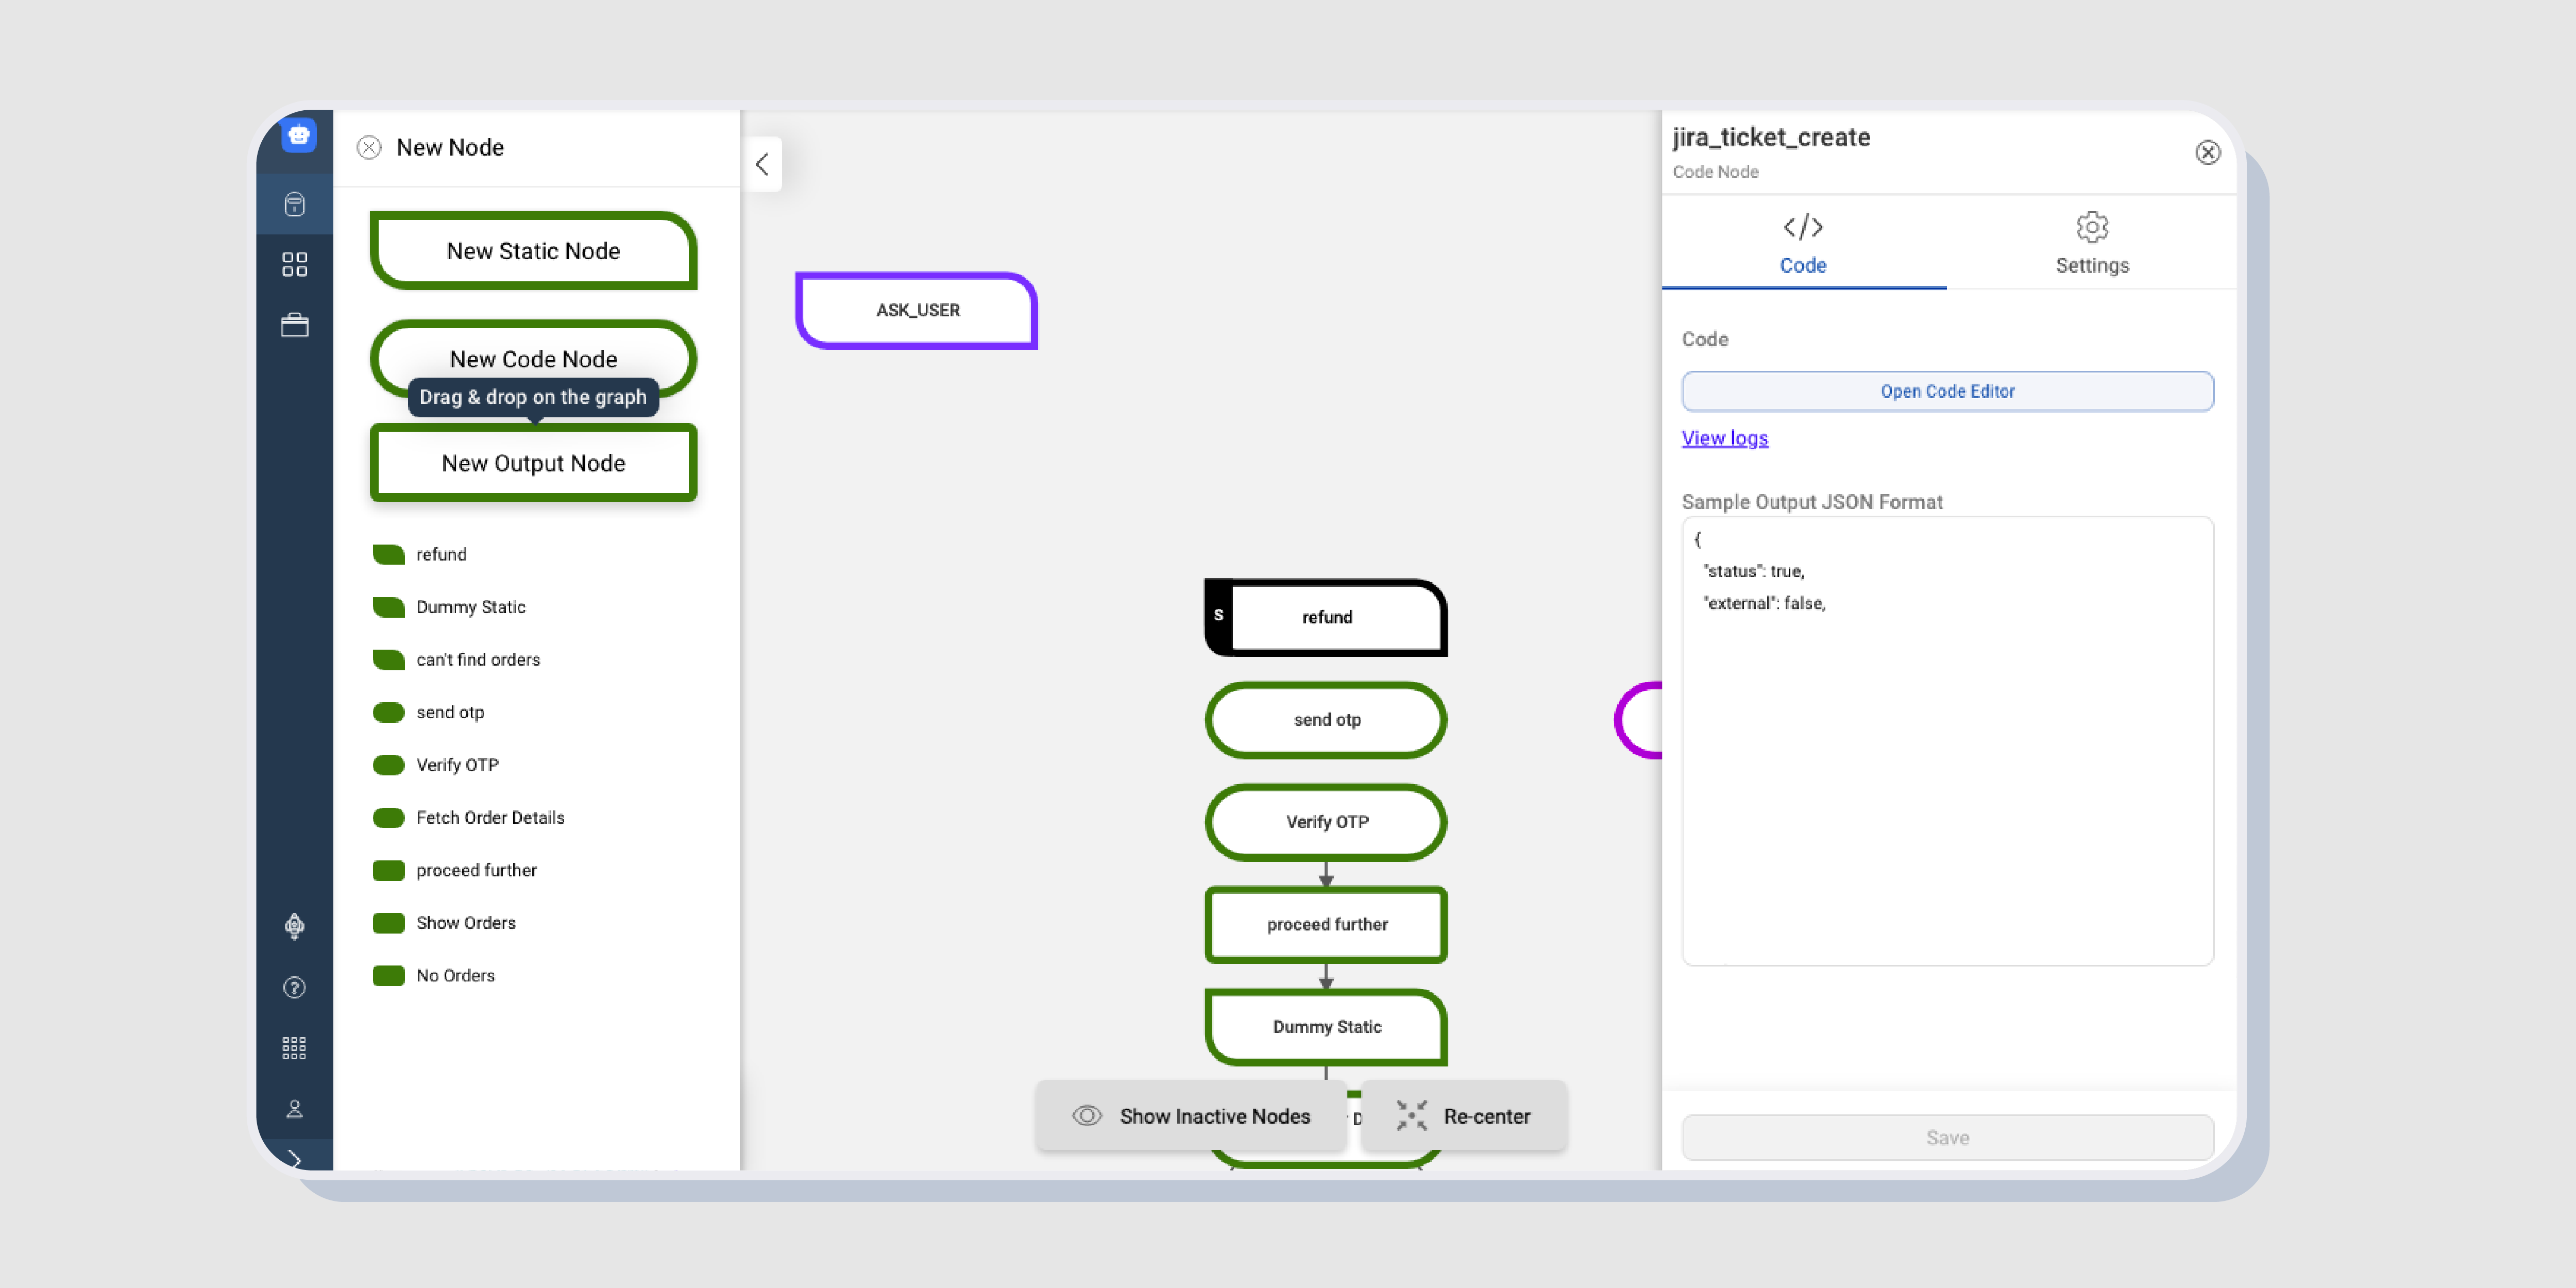Click the rocket assistant icon in the lower sidebar
The width and height of the screenshot is (2576, 1288).
(x=294, y=926)
